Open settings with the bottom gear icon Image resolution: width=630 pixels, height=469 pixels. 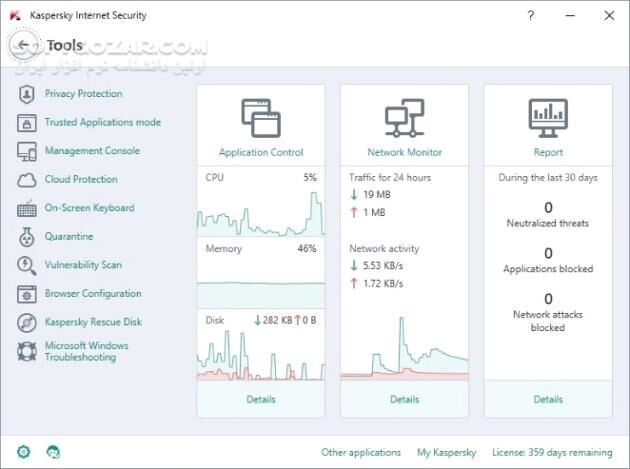pos(23,452)
